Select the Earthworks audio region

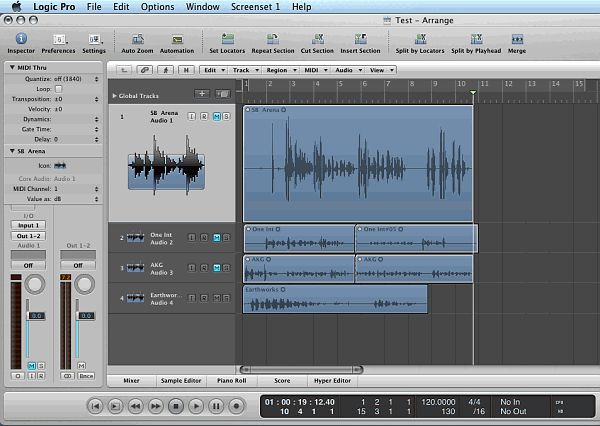tap(335, 299)
